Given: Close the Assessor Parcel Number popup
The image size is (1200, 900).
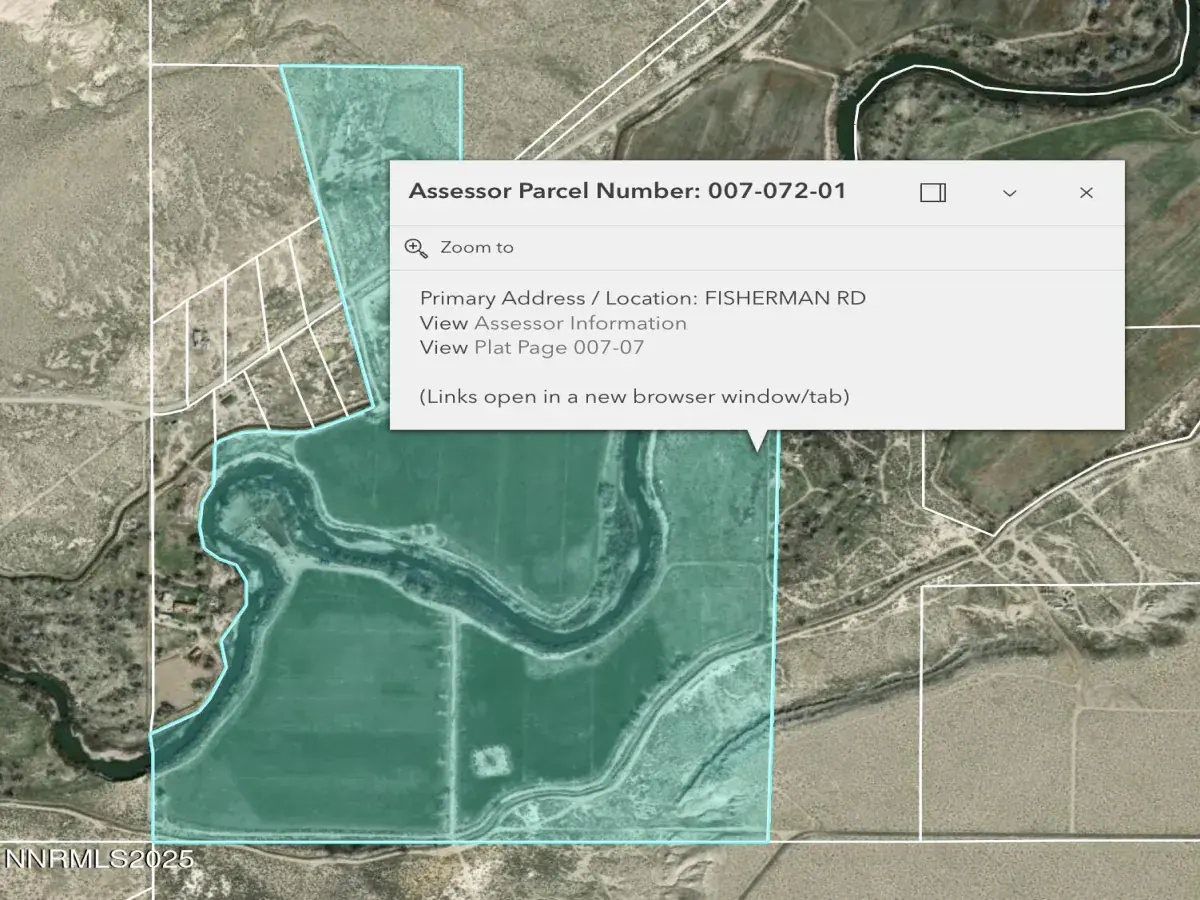Looking at the screenshot, I should click(x=1086, y=193).
